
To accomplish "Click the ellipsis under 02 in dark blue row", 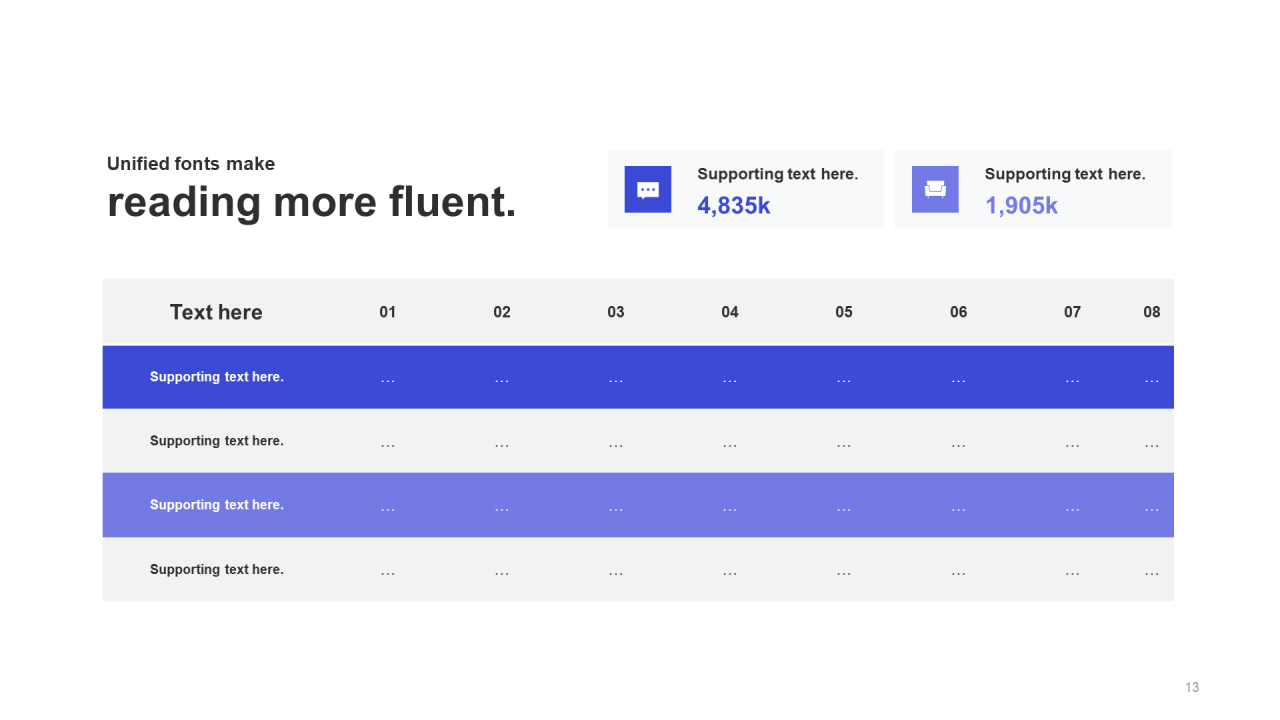I will point(502,381).
